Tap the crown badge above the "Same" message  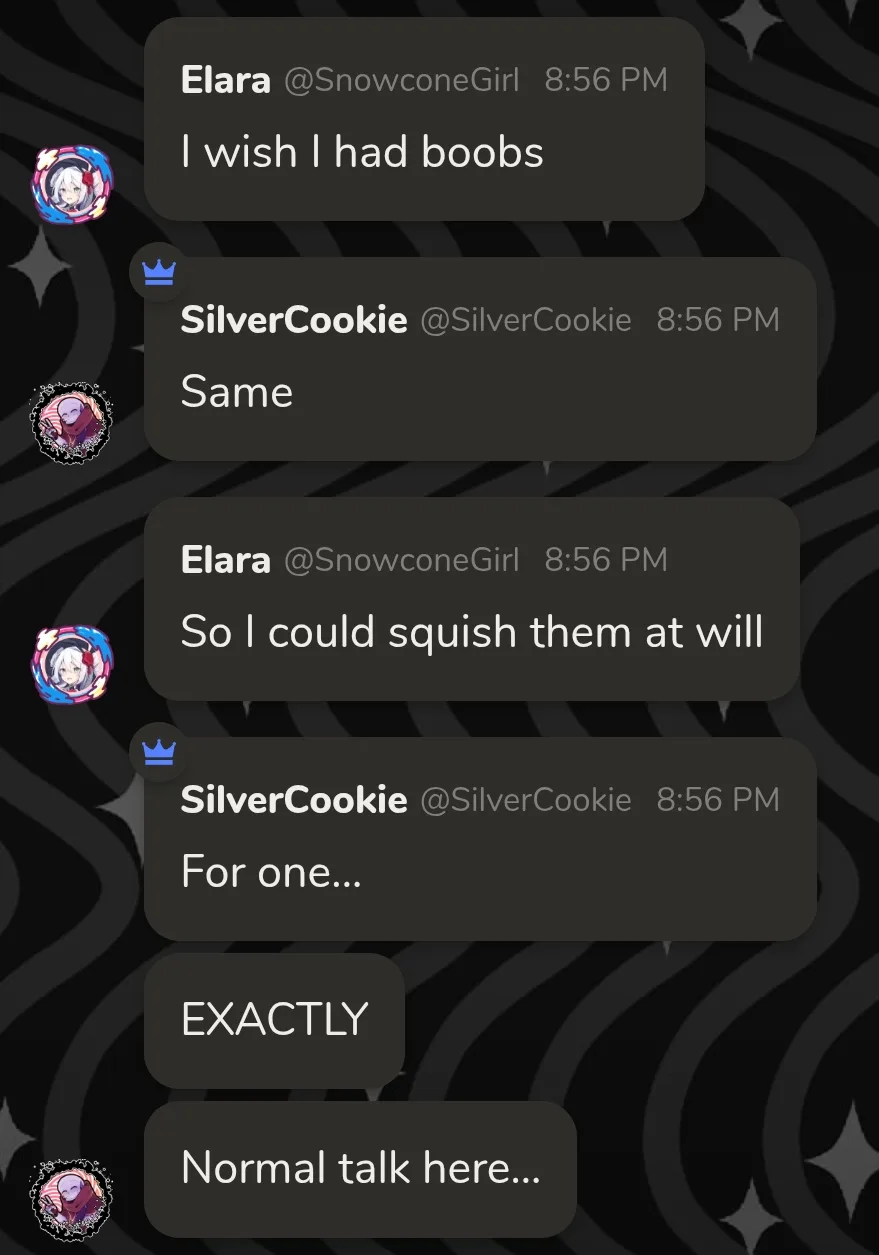[159, 272]
